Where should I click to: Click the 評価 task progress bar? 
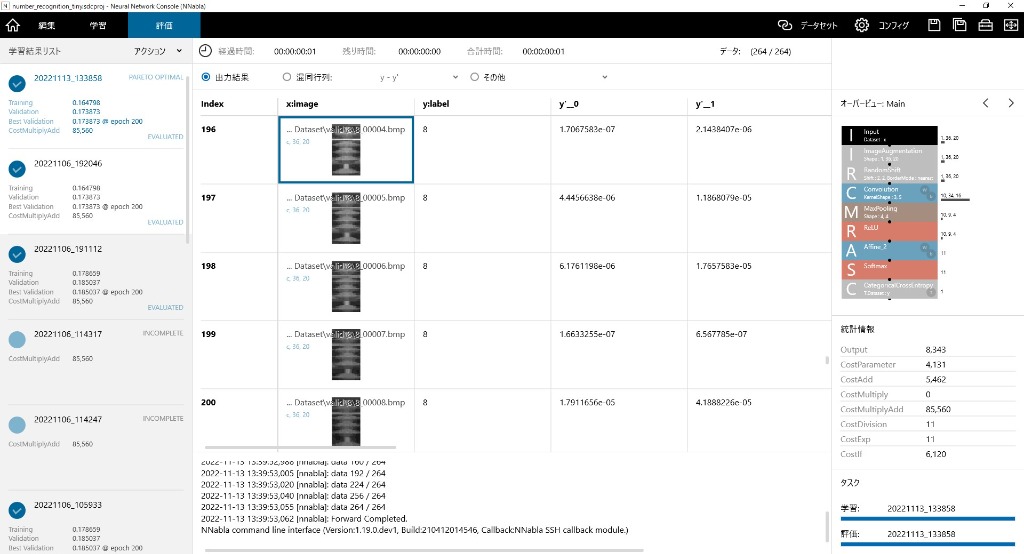pos(927,544)
